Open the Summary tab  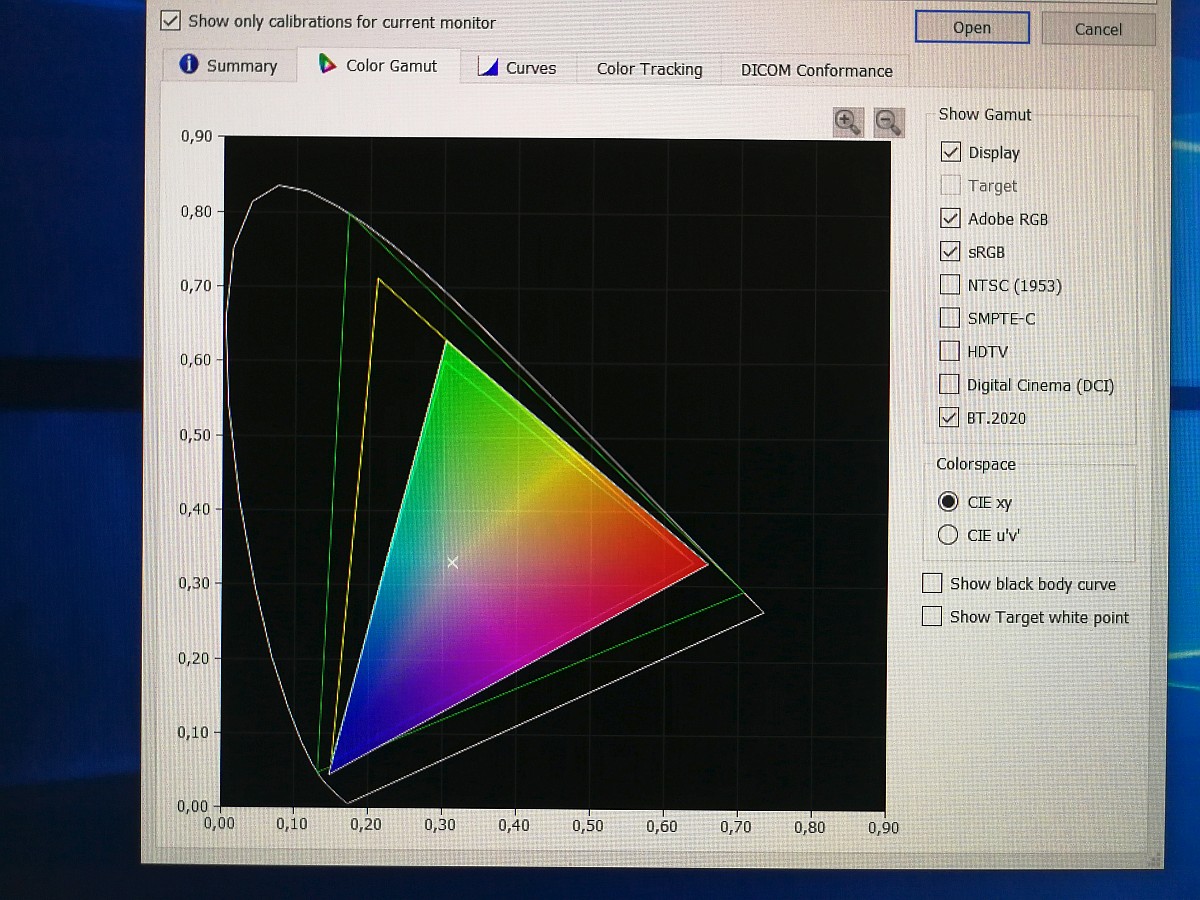pyautogui.click(x=228, y=66)
